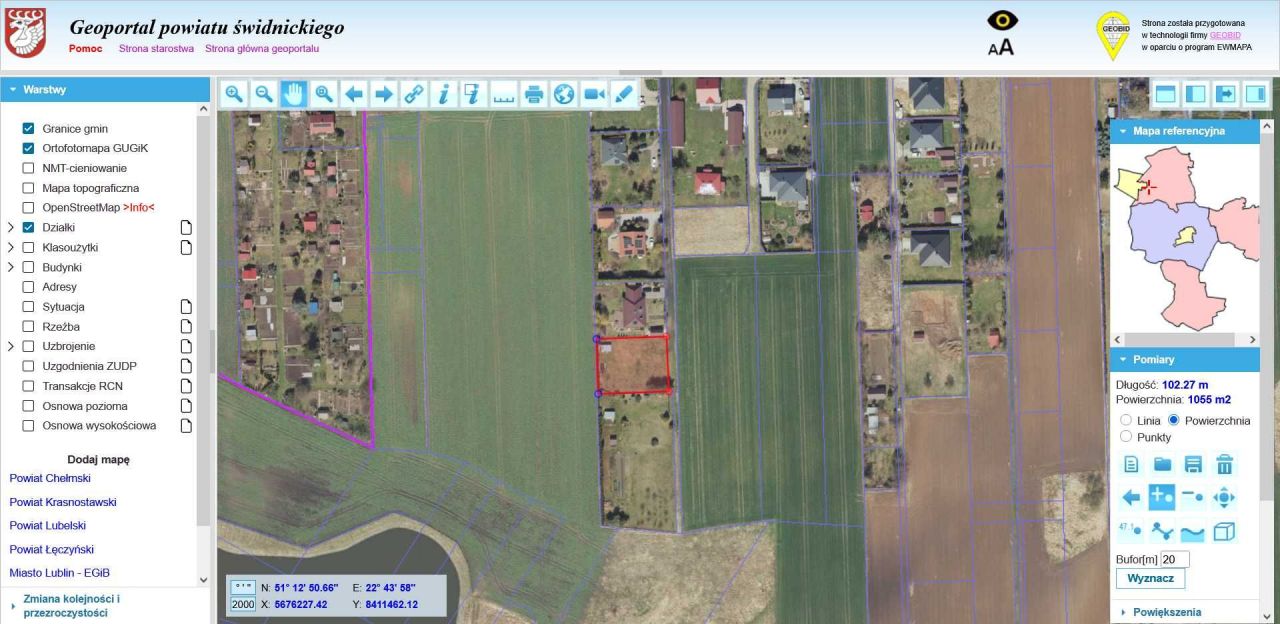
Task: Delete measurement with the trash icon
Action: 1224,464
